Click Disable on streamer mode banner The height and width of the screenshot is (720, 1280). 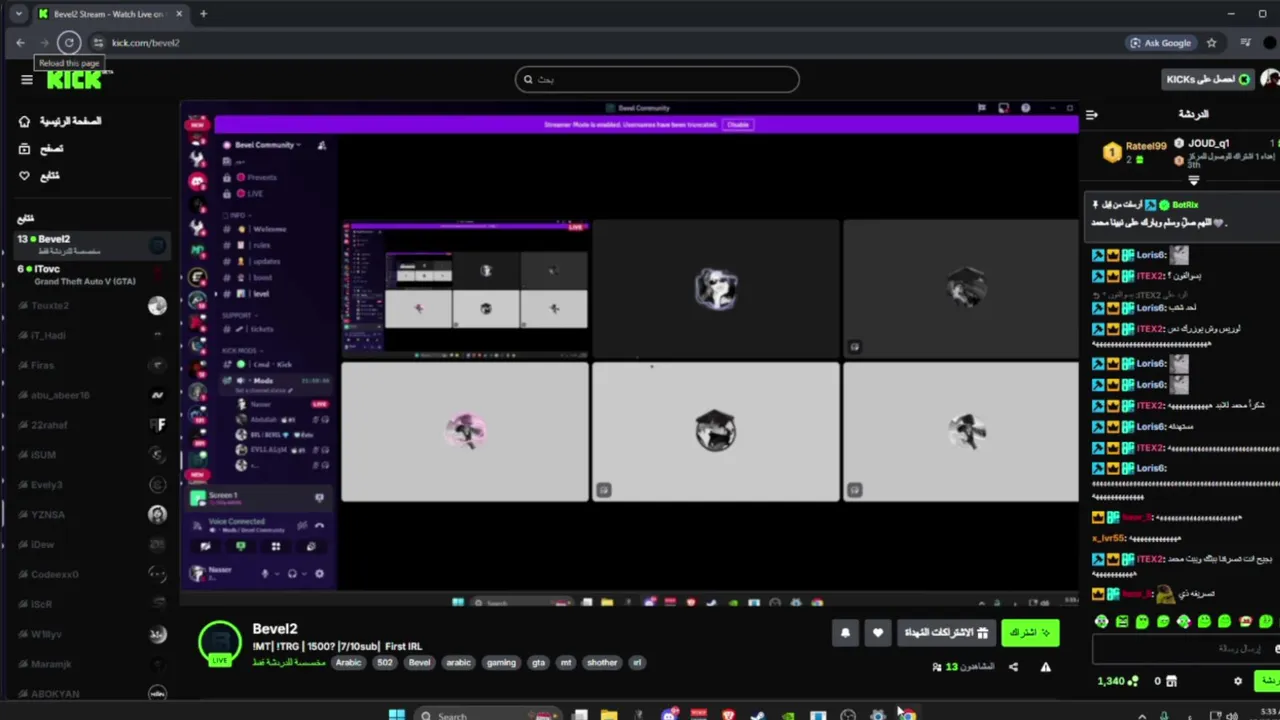[738, 125]
